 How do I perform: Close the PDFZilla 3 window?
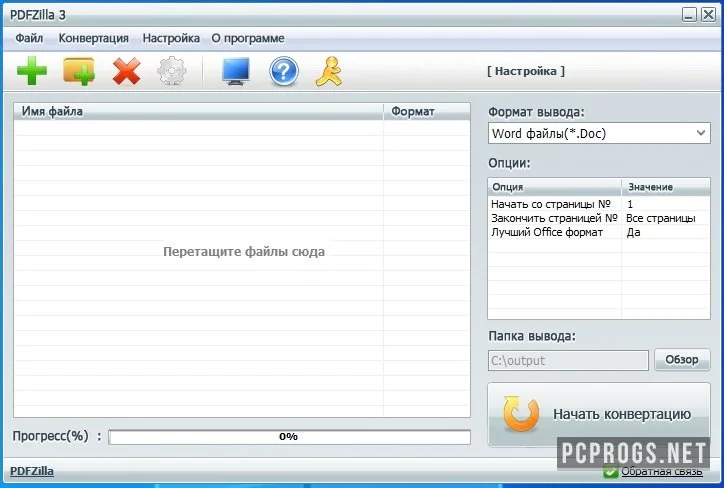(x=708, y=15)
